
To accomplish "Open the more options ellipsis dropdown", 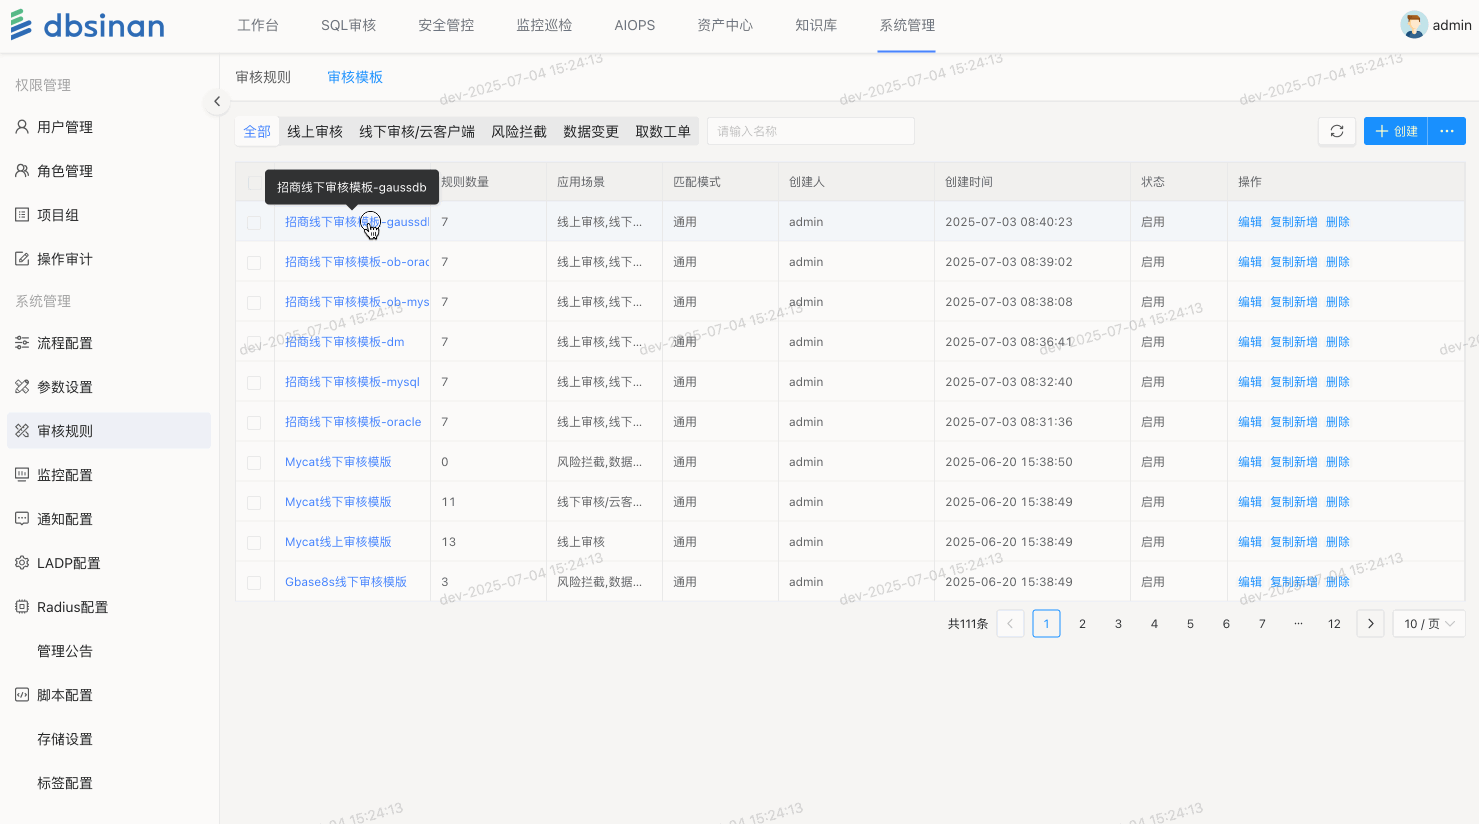I will (1446, 131).
